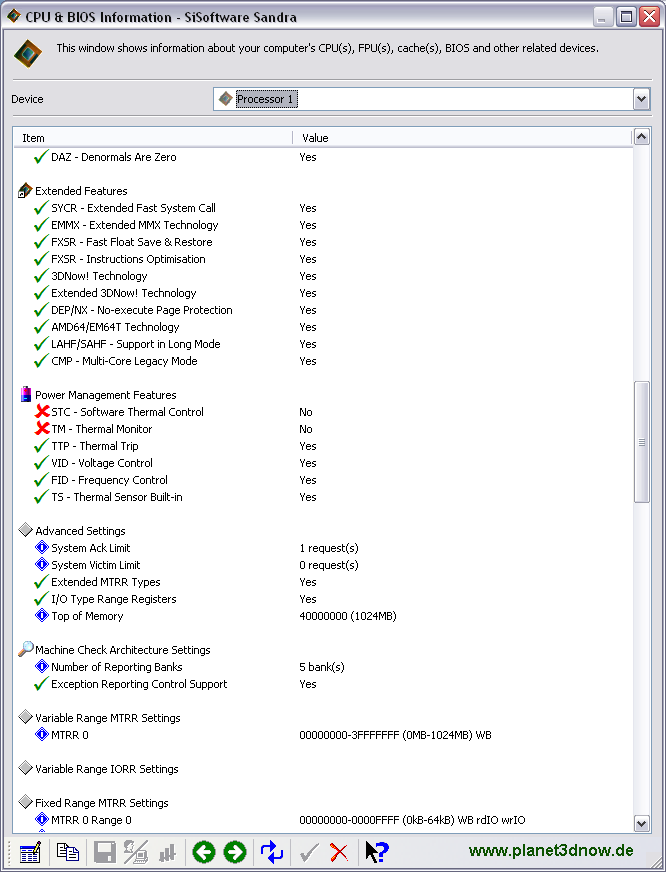Activate the What's This help cursor icon
The image size is (666, 872).
point(377,852)
